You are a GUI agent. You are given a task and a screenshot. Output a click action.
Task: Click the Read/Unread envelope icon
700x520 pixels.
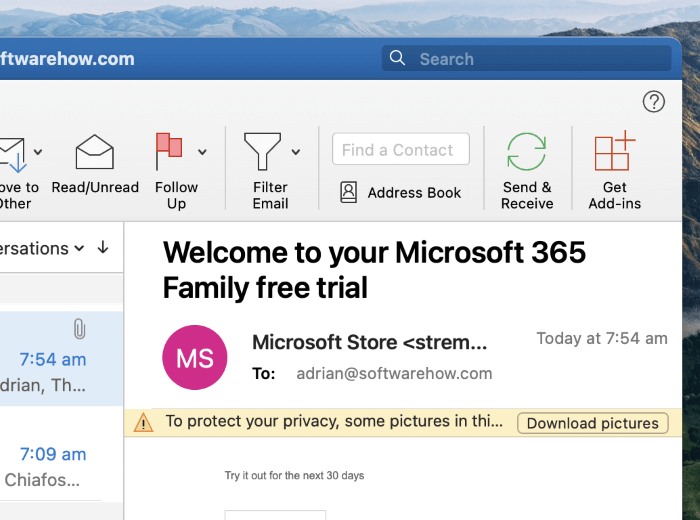[x=95, y=152]
